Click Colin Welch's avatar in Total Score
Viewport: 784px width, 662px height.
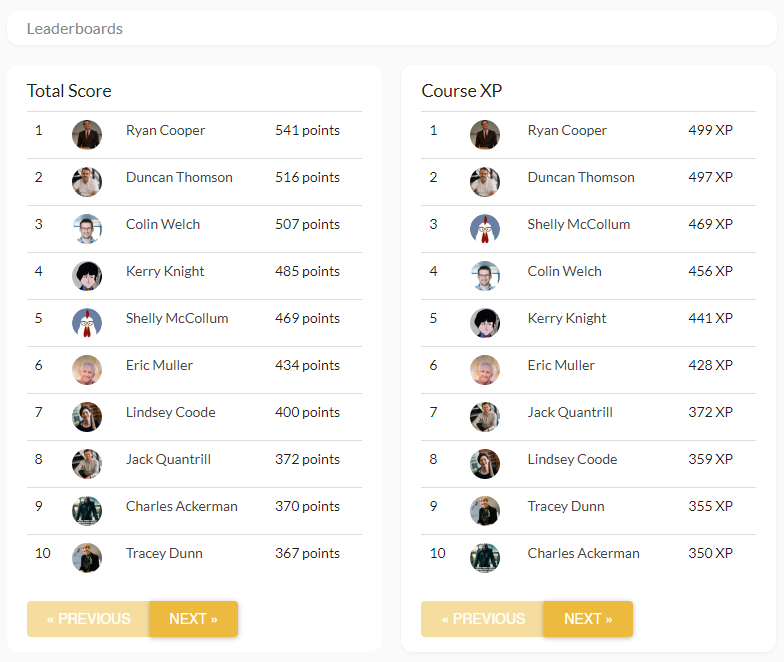87,229
